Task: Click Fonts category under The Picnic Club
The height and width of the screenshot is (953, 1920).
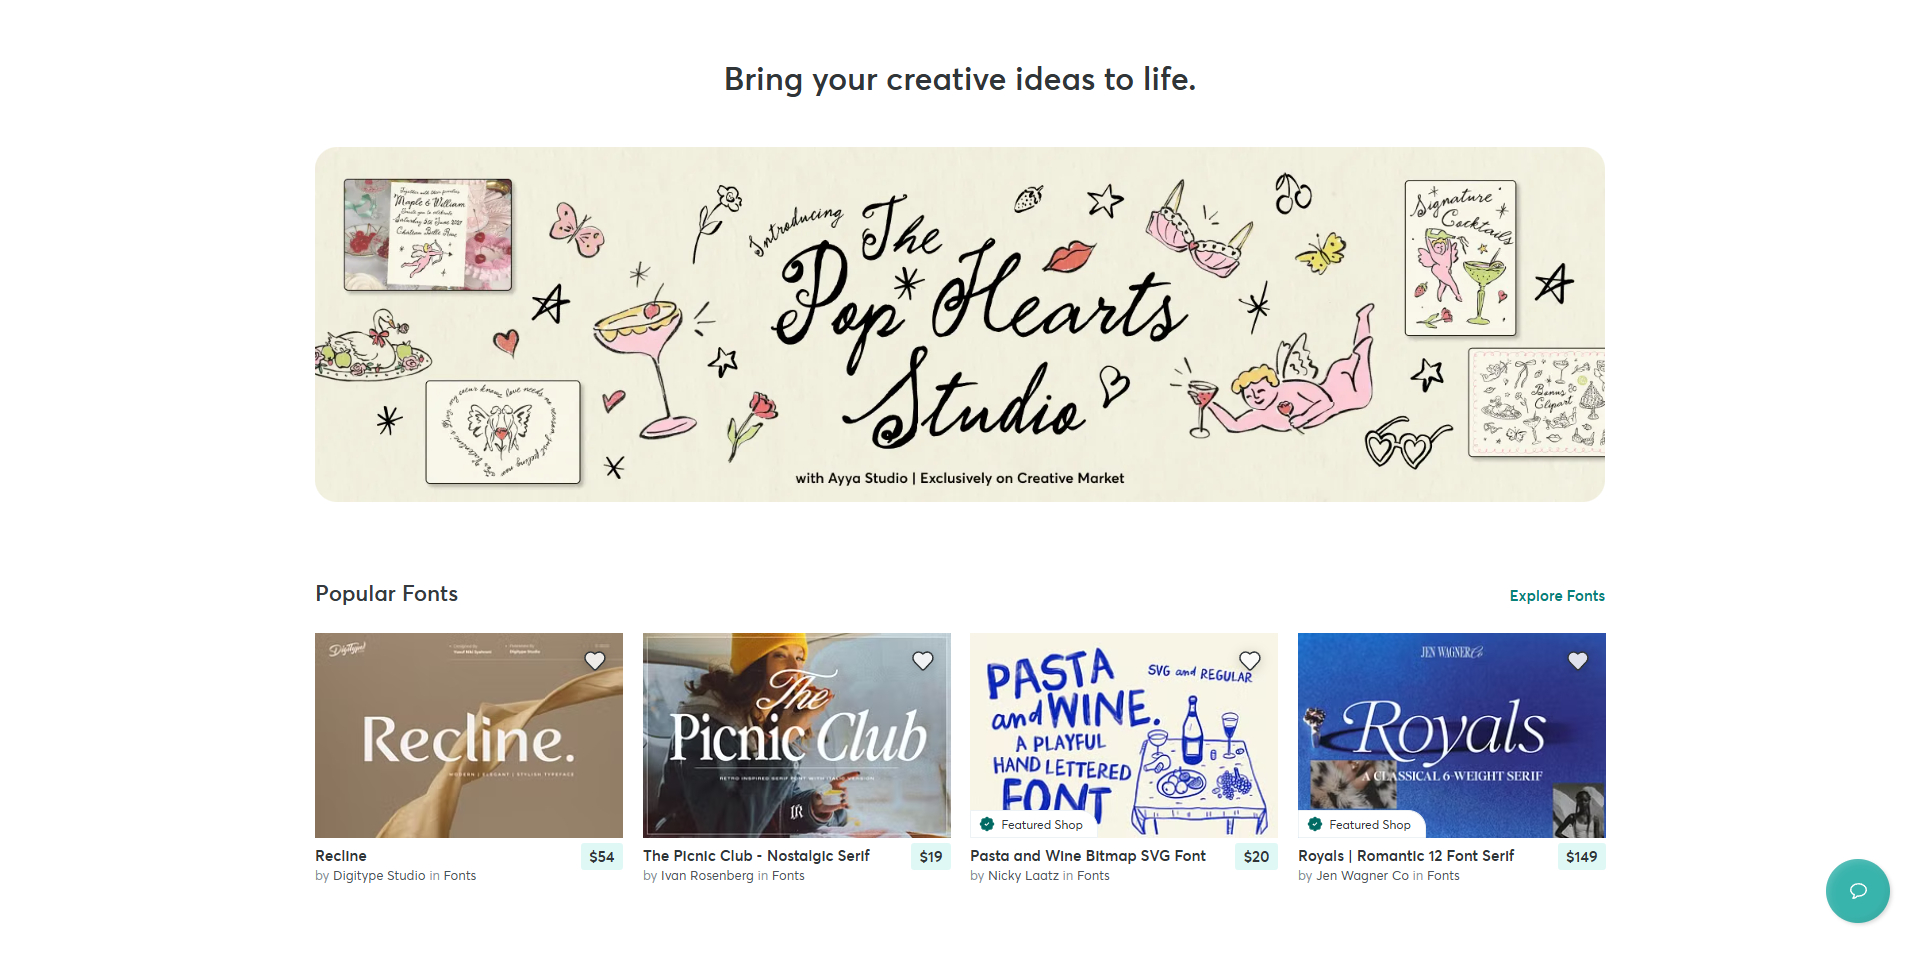Action: coord(788,876)
